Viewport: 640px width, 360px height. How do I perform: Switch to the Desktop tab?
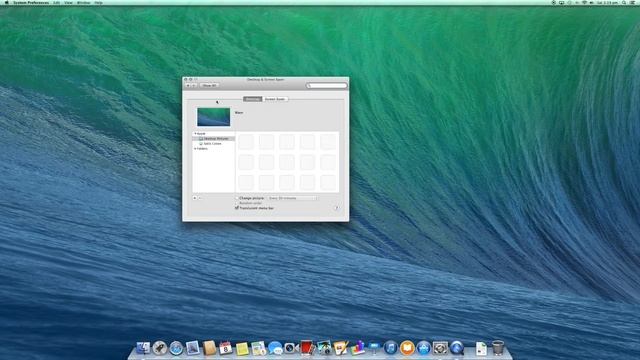pos(252,99)
